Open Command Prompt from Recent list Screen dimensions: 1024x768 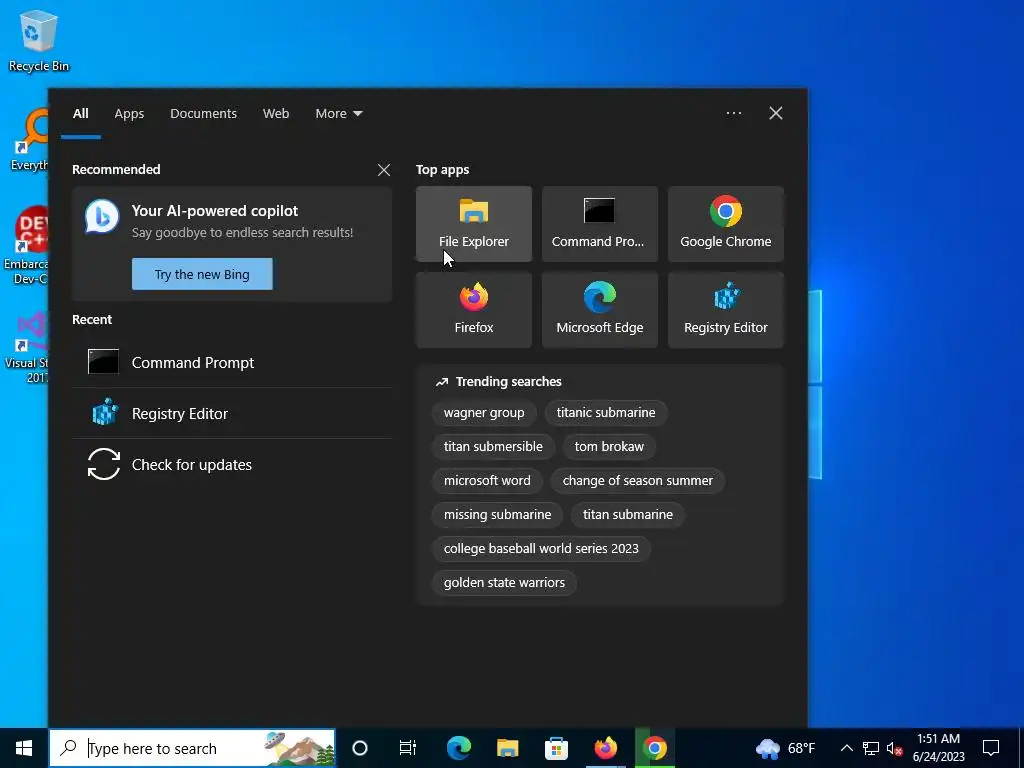tap(232, 362)
